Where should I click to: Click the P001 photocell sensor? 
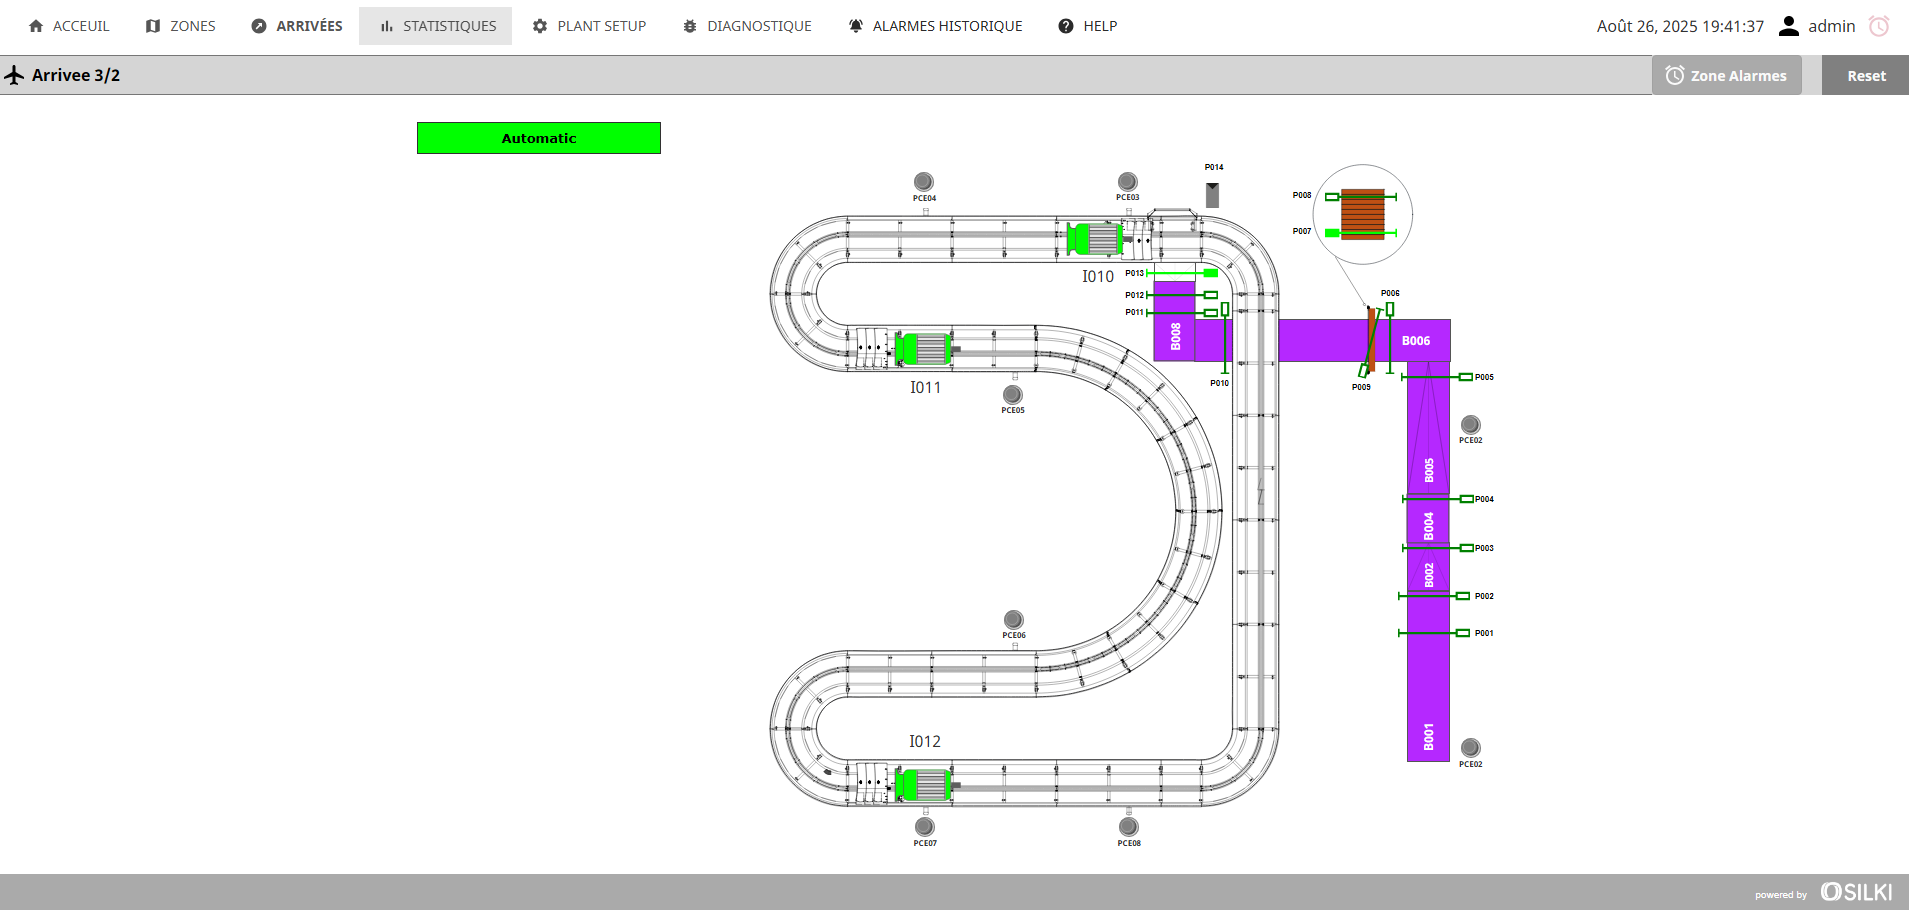point(1434,633)
